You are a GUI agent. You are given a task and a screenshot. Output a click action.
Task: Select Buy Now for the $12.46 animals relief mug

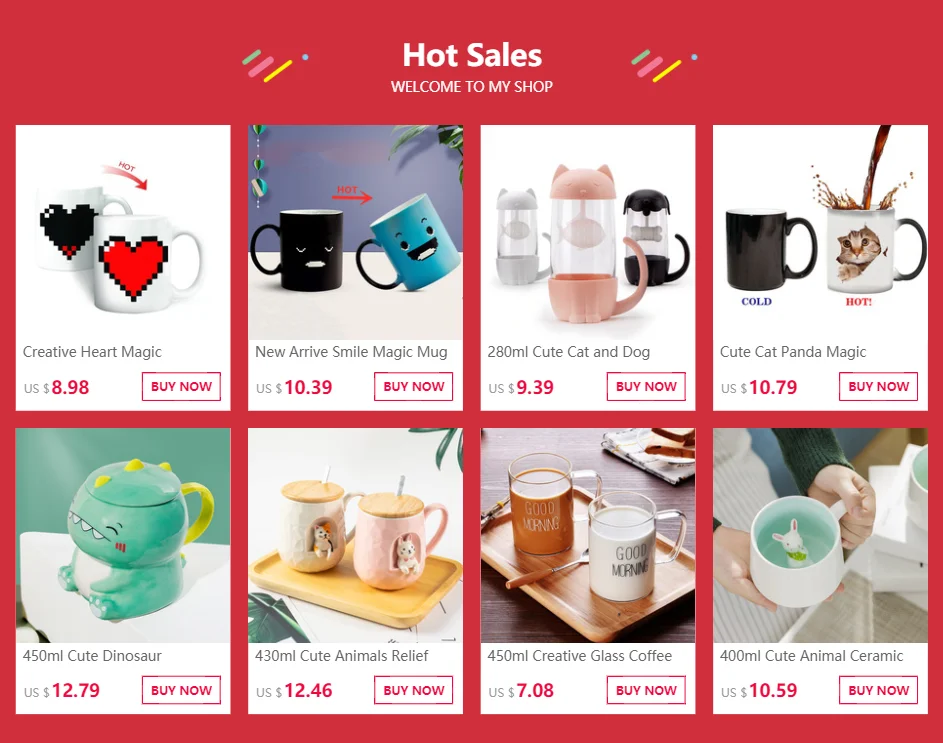[x=414, y=690]
